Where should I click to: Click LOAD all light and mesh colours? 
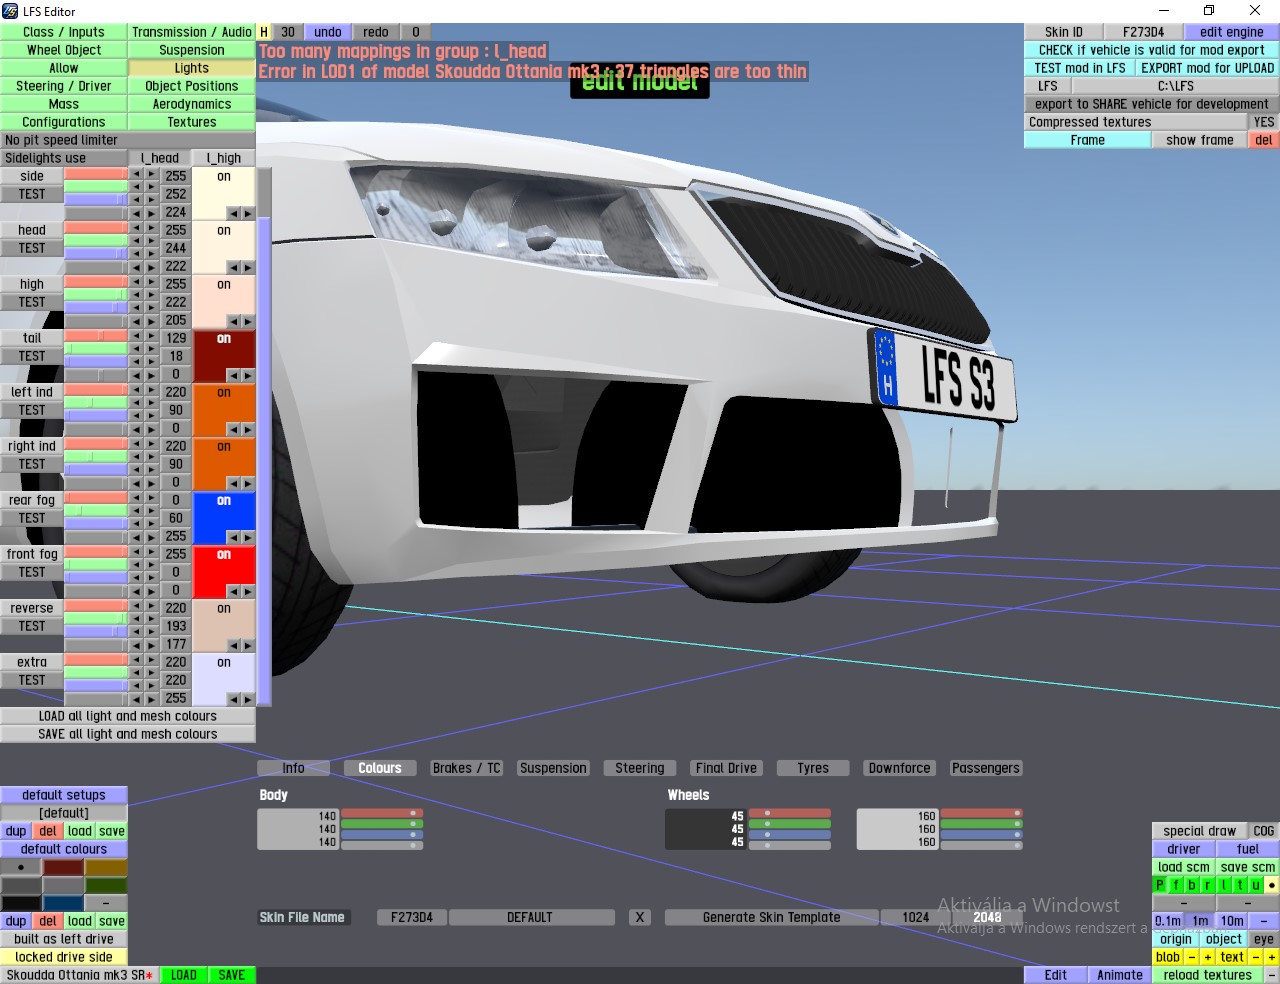128,716
